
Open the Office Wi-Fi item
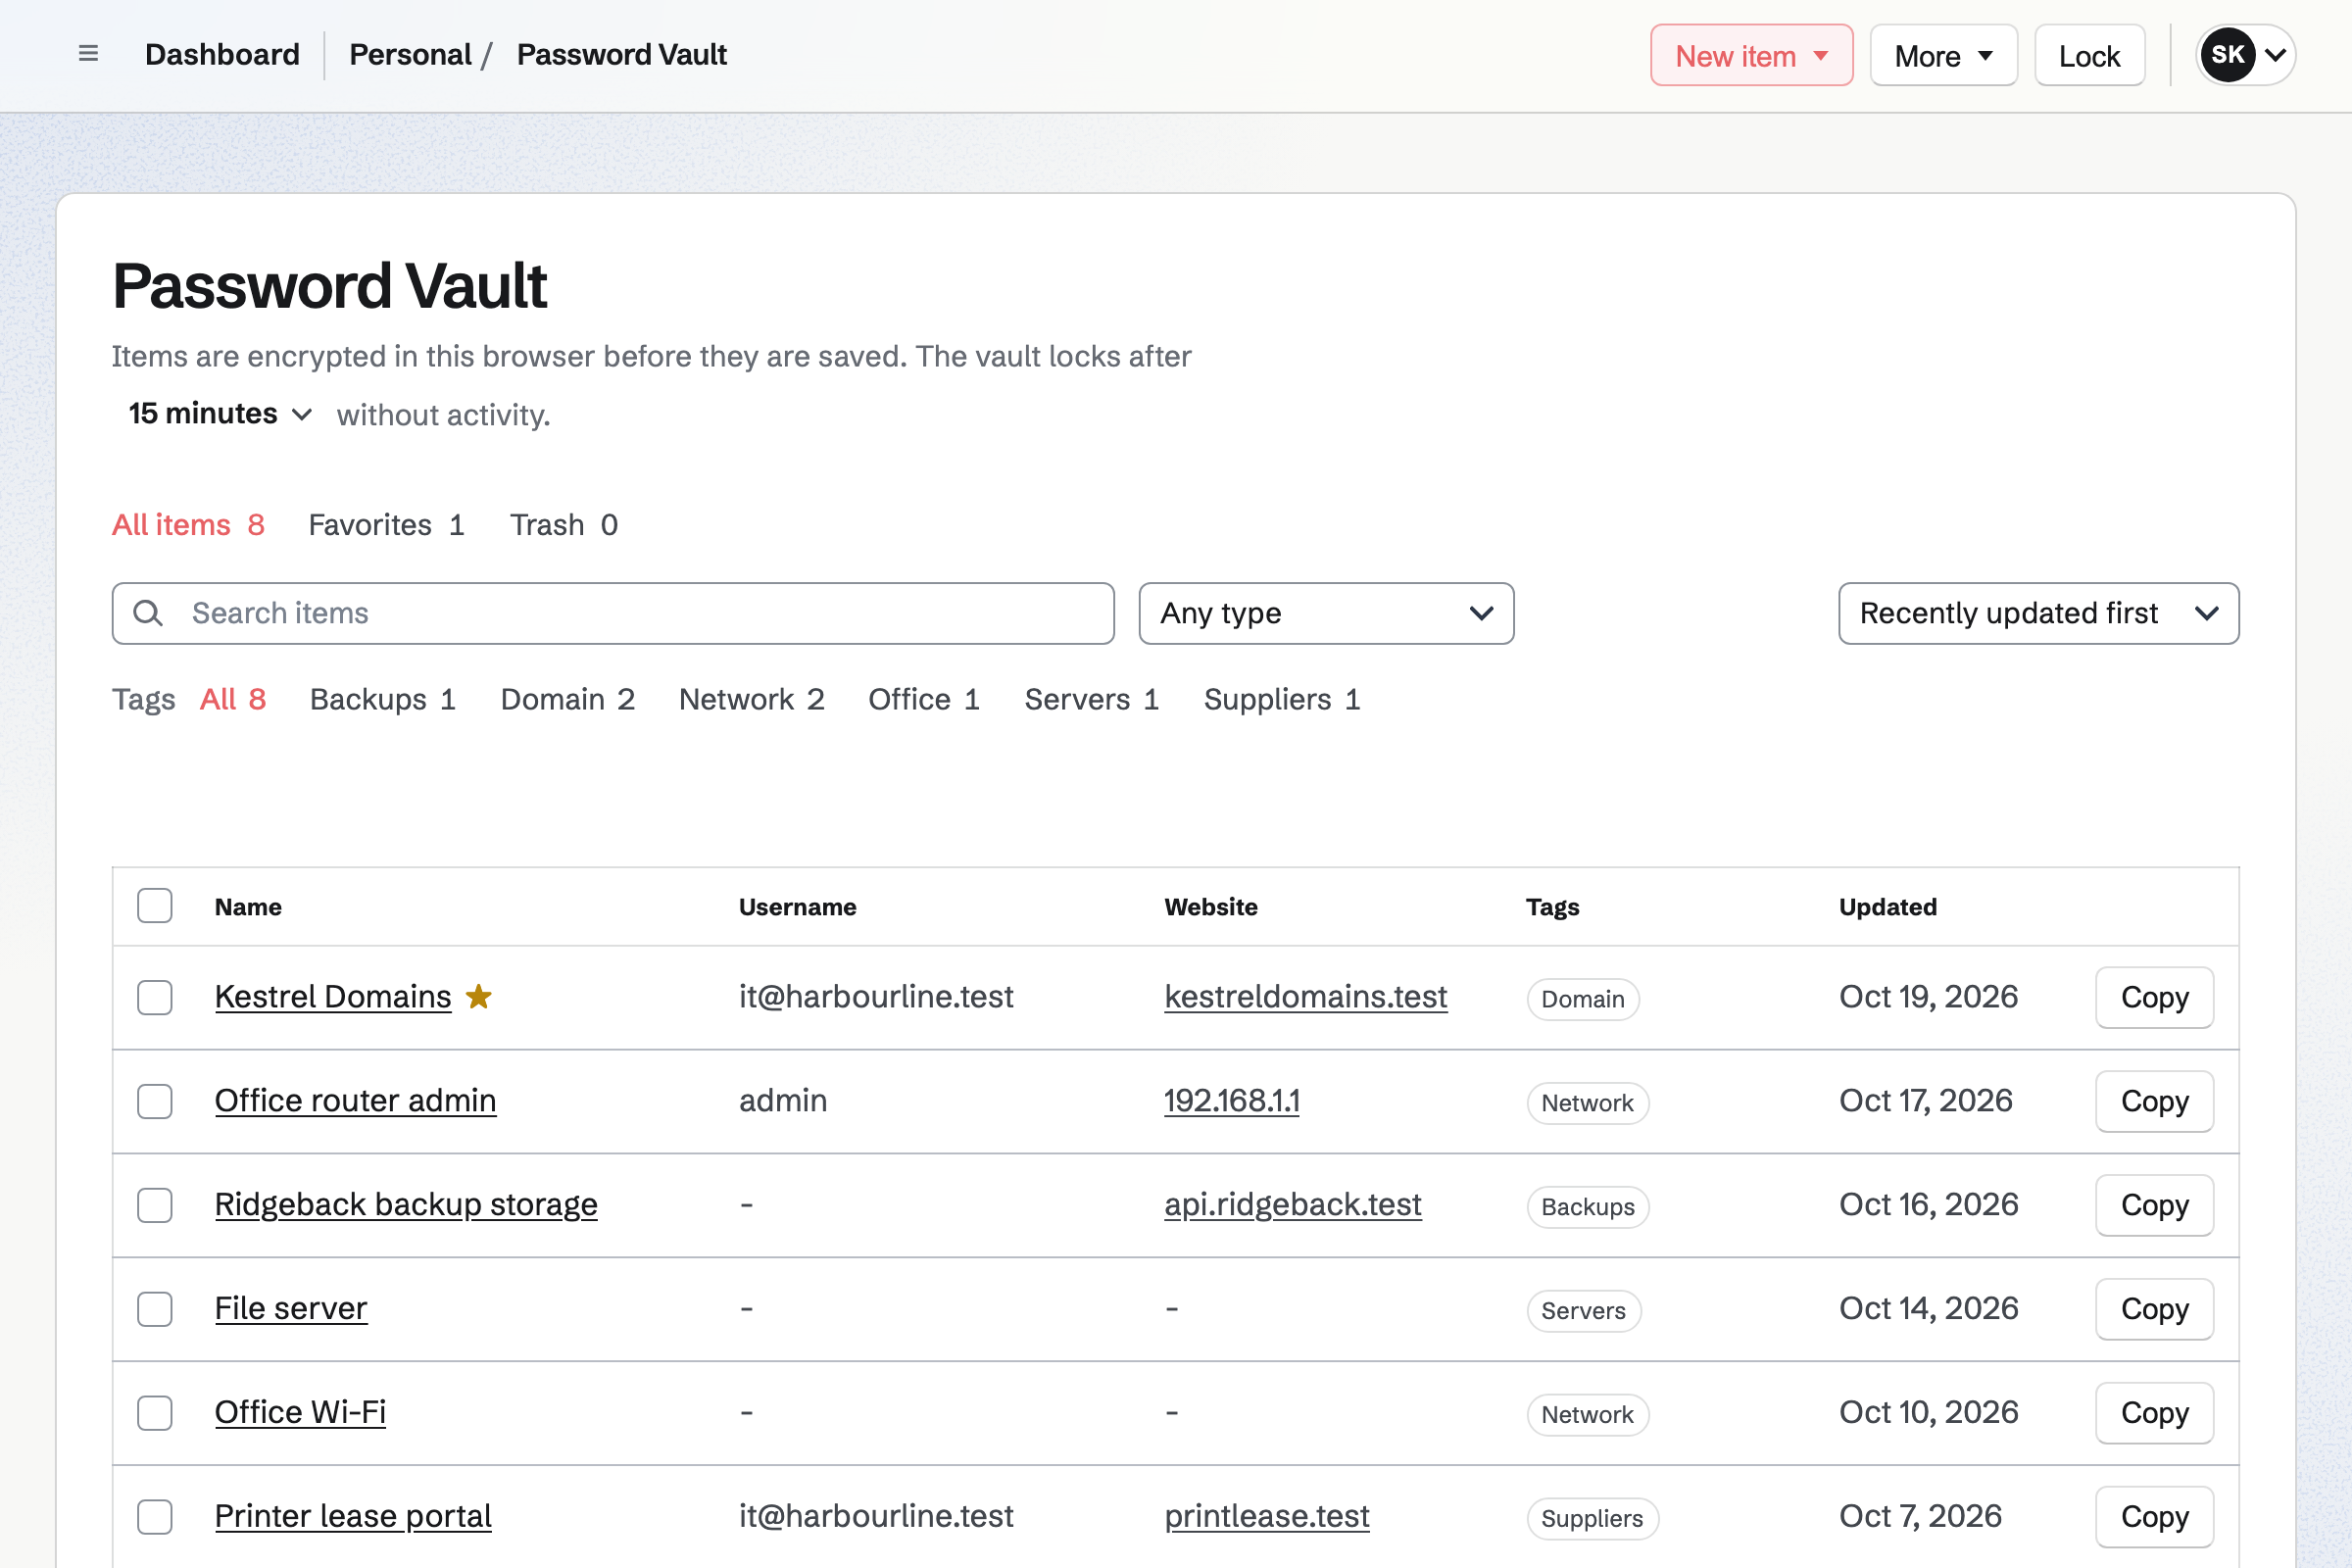pos(300,1413)
